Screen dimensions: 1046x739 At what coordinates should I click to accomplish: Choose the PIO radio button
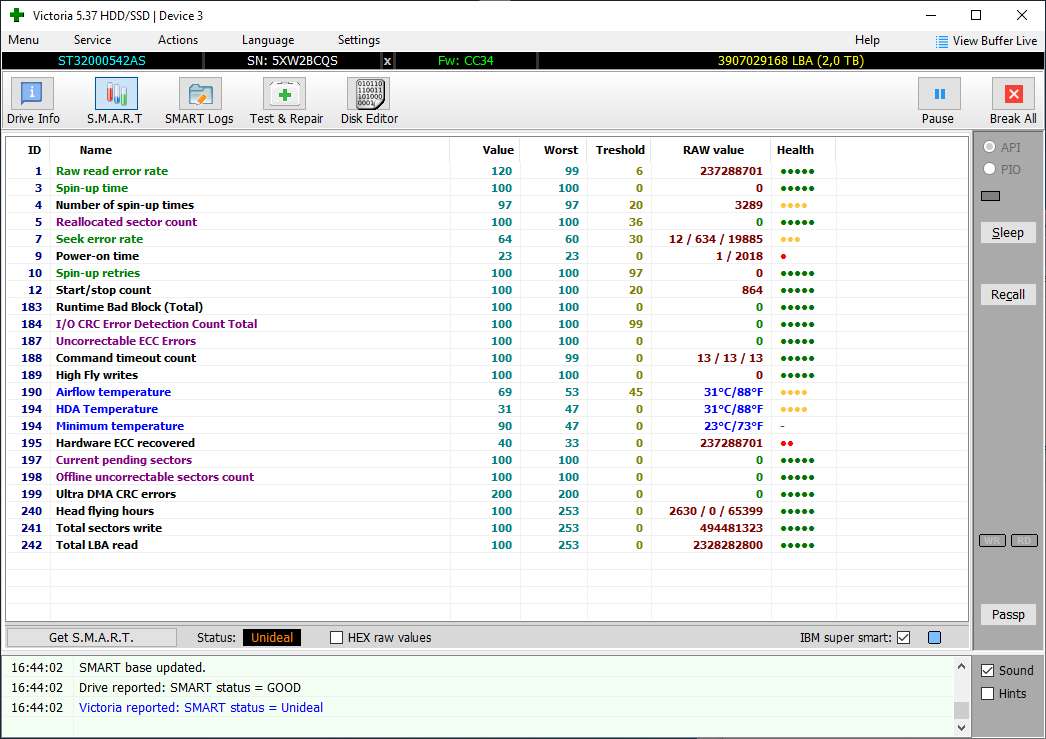[x=990, y=170]
